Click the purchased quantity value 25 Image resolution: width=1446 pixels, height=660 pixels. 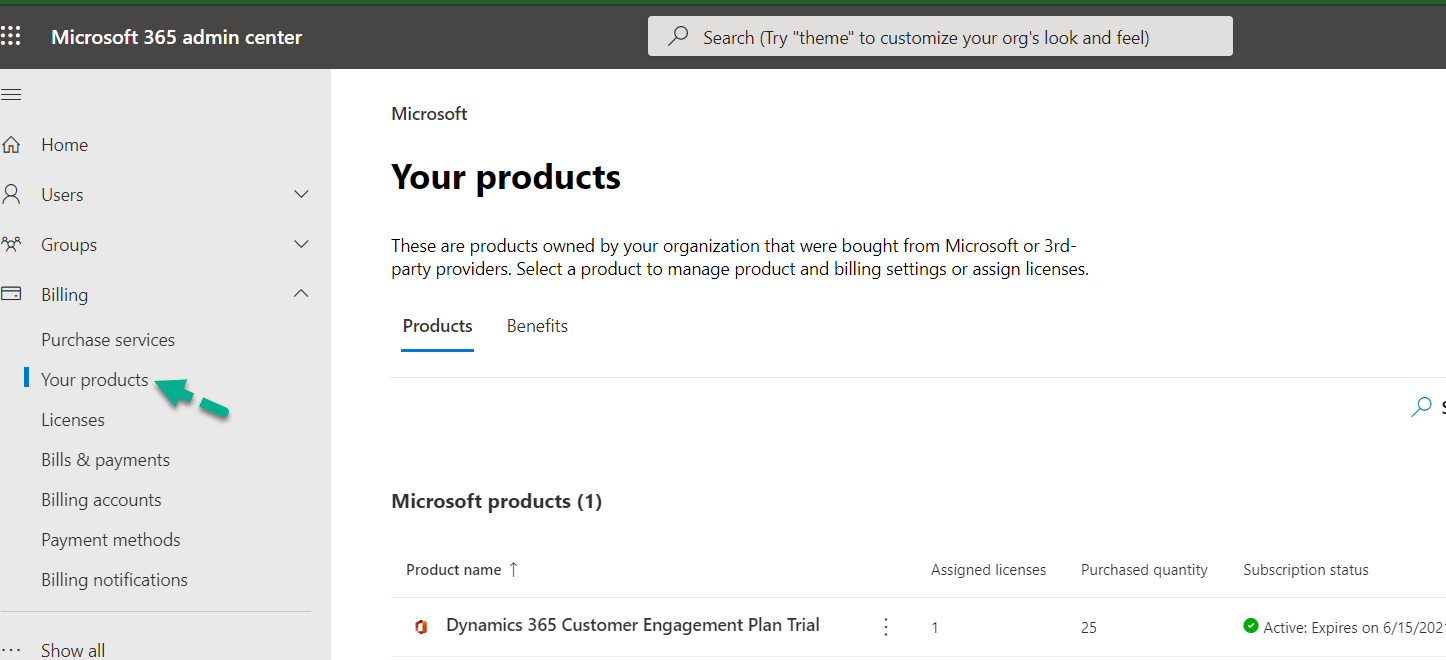click(x=1089, y=628)
